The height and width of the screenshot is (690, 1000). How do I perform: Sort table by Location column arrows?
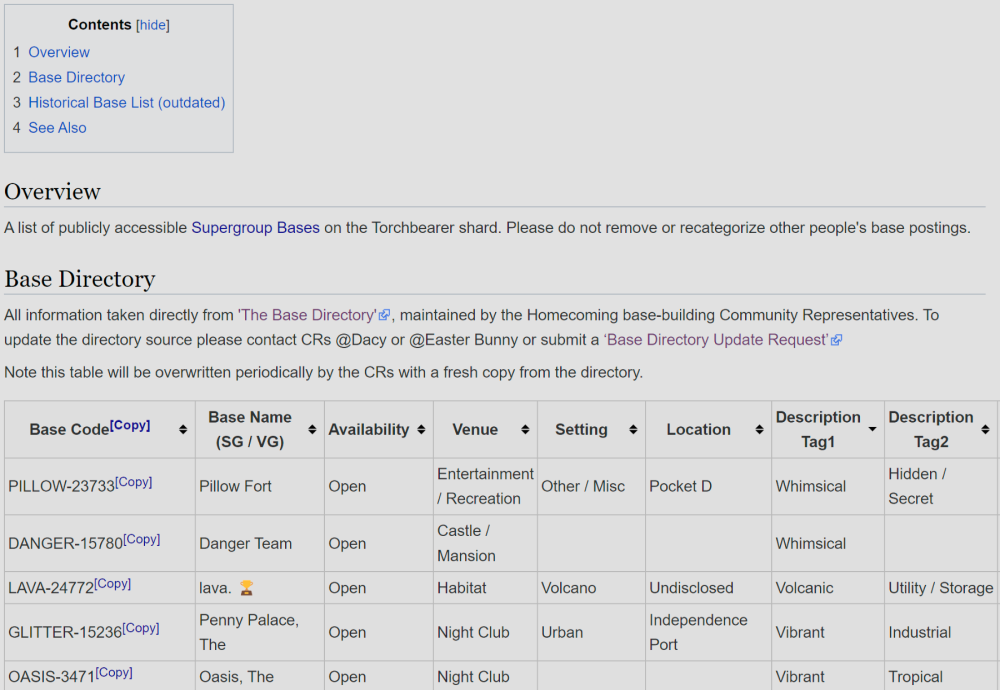click(759, 430)
